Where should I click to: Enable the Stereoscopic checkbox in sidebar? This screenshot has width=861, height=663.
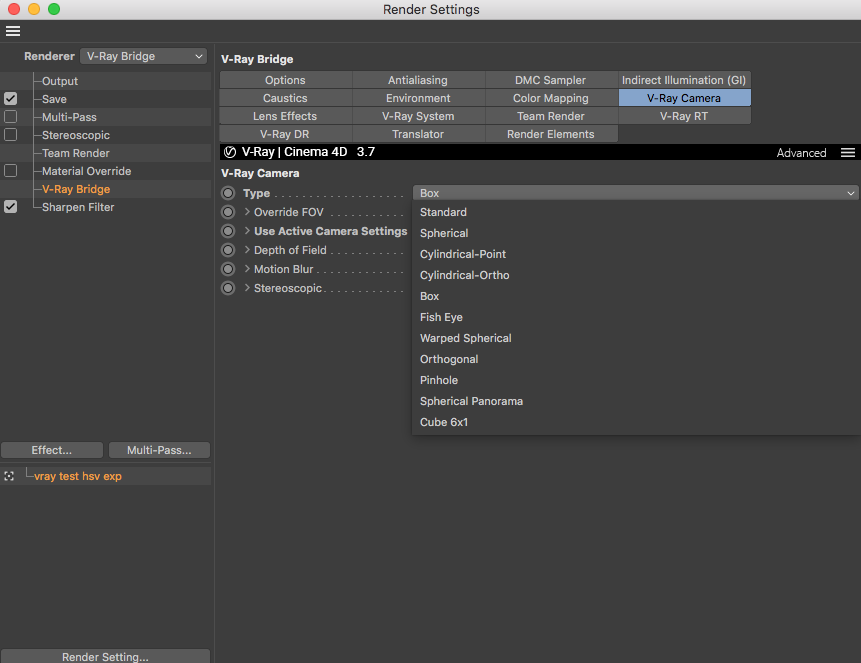(x=10, y=135)
